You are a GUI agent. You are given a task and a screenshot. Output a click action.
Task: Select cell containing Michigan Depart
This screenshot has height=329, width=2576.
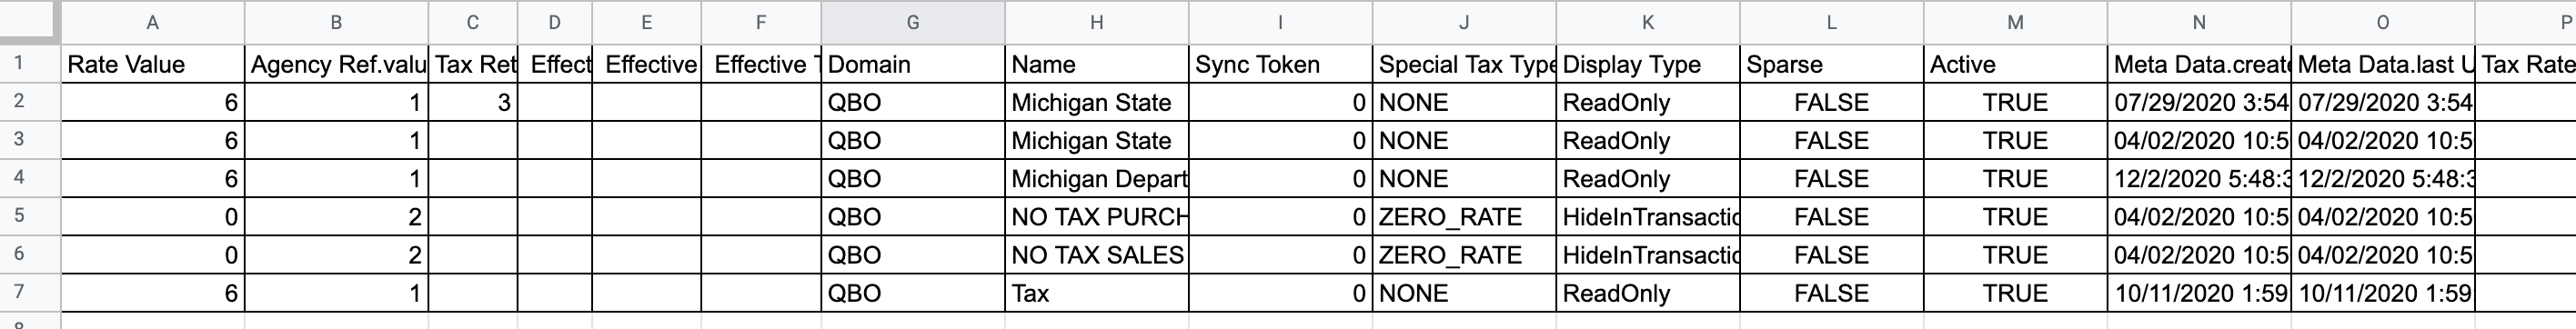[1096, 179]
